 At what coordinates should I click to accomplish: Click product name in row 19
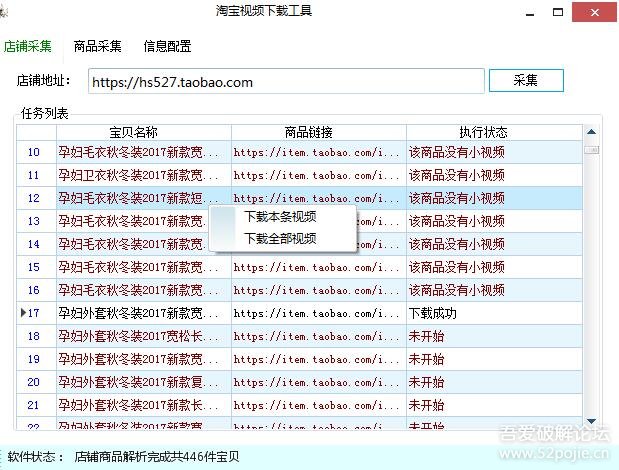tap(144, 359)
